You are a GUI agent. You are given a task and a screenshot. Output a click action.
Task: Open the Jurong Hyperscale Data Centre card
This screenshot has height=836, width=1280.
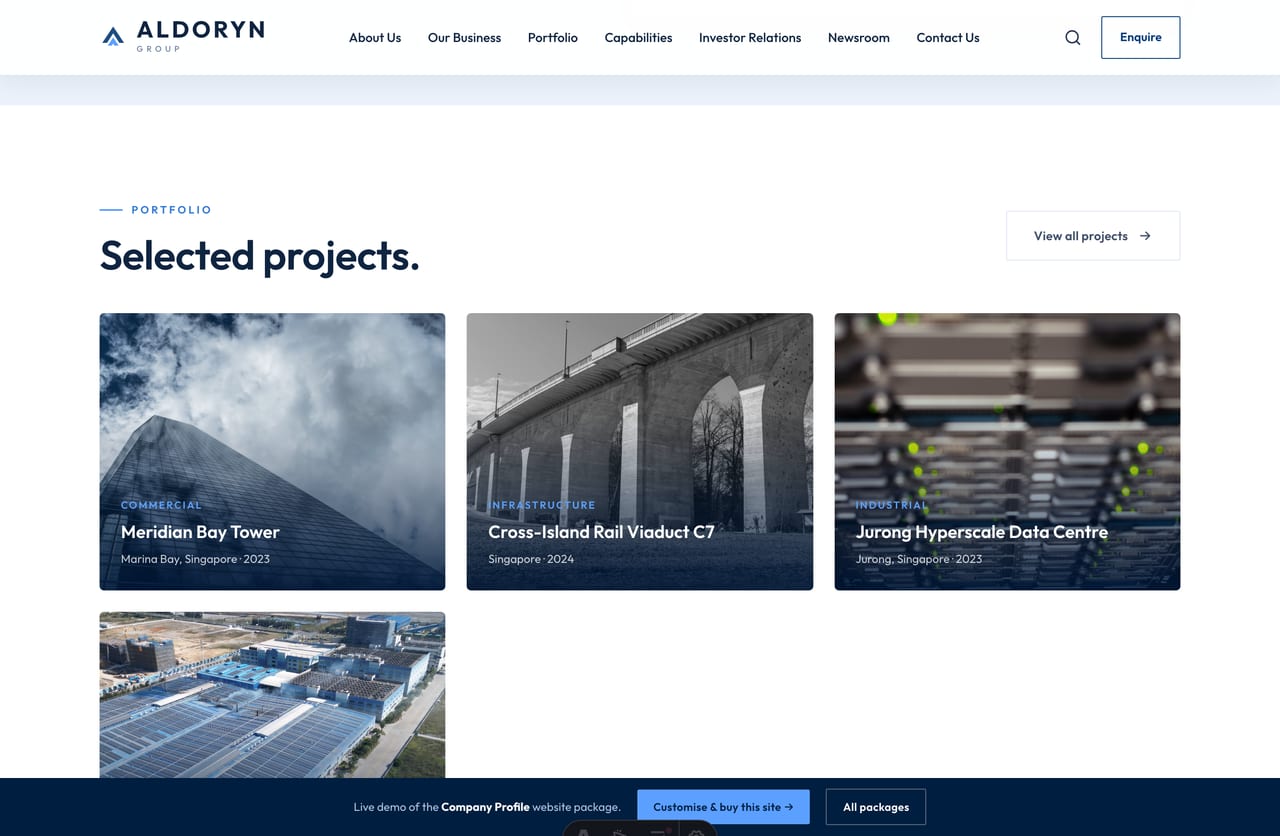(x=1007, y=452)
